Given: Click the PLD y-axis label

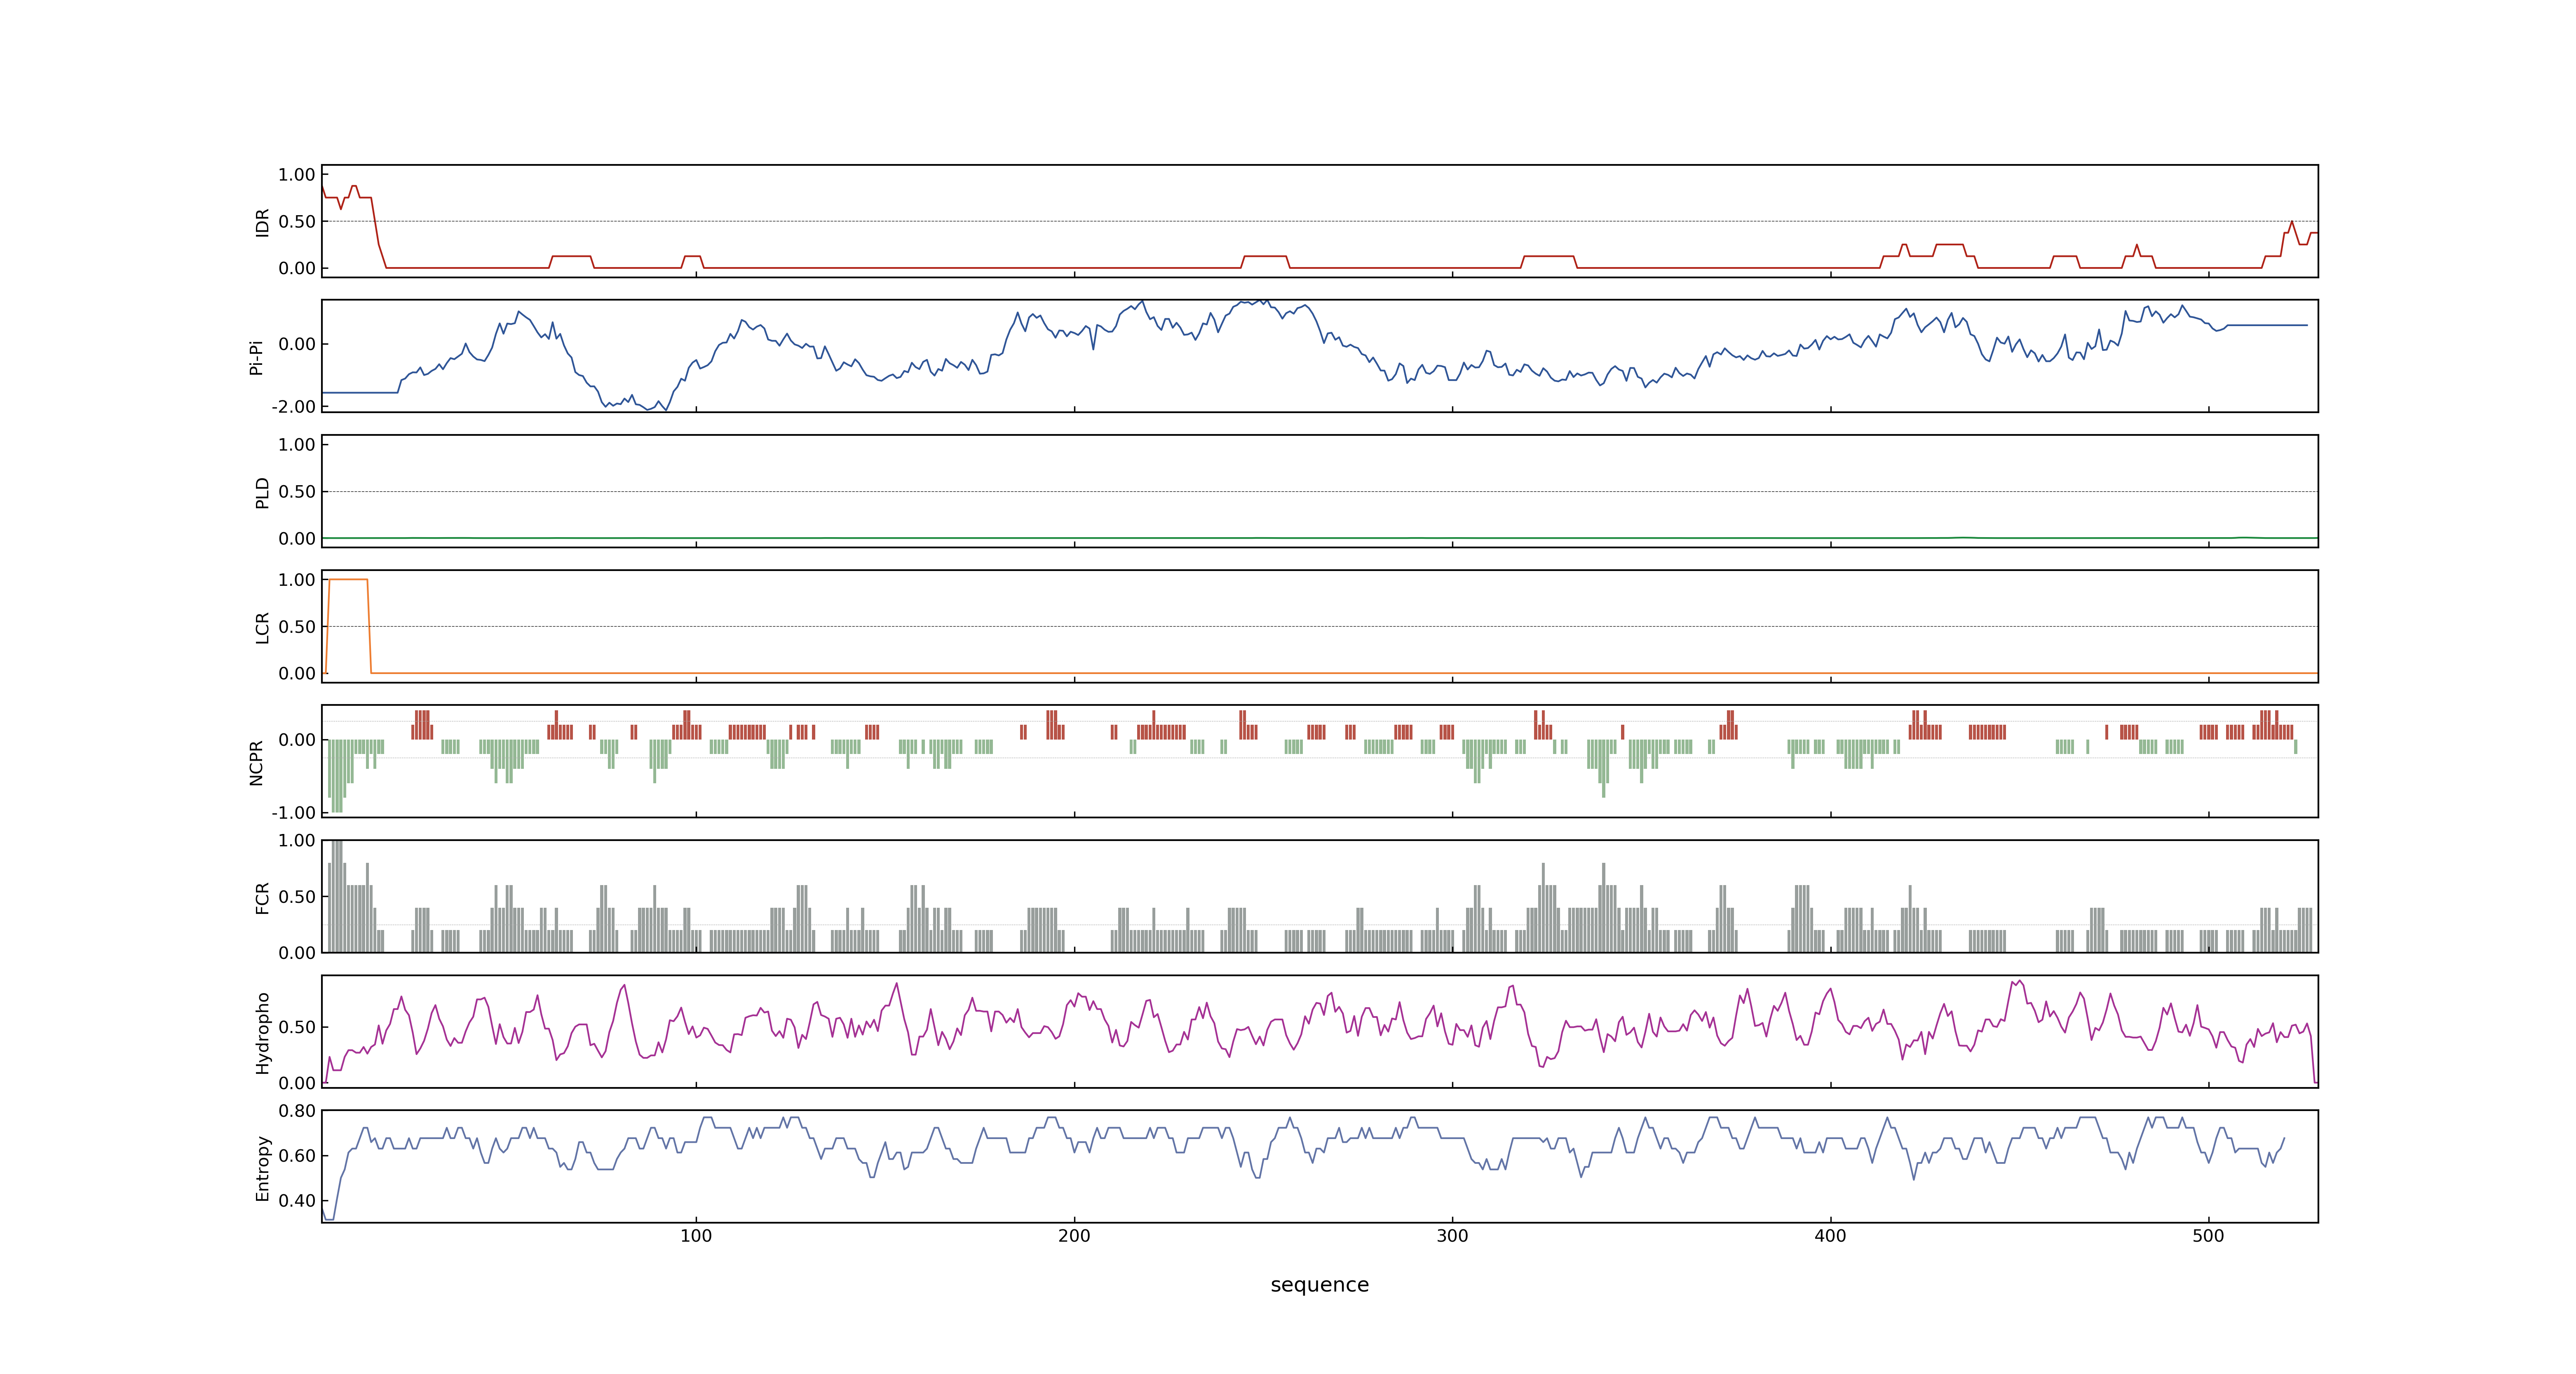Looking at the screenshot, I should [x=262, y=492].
